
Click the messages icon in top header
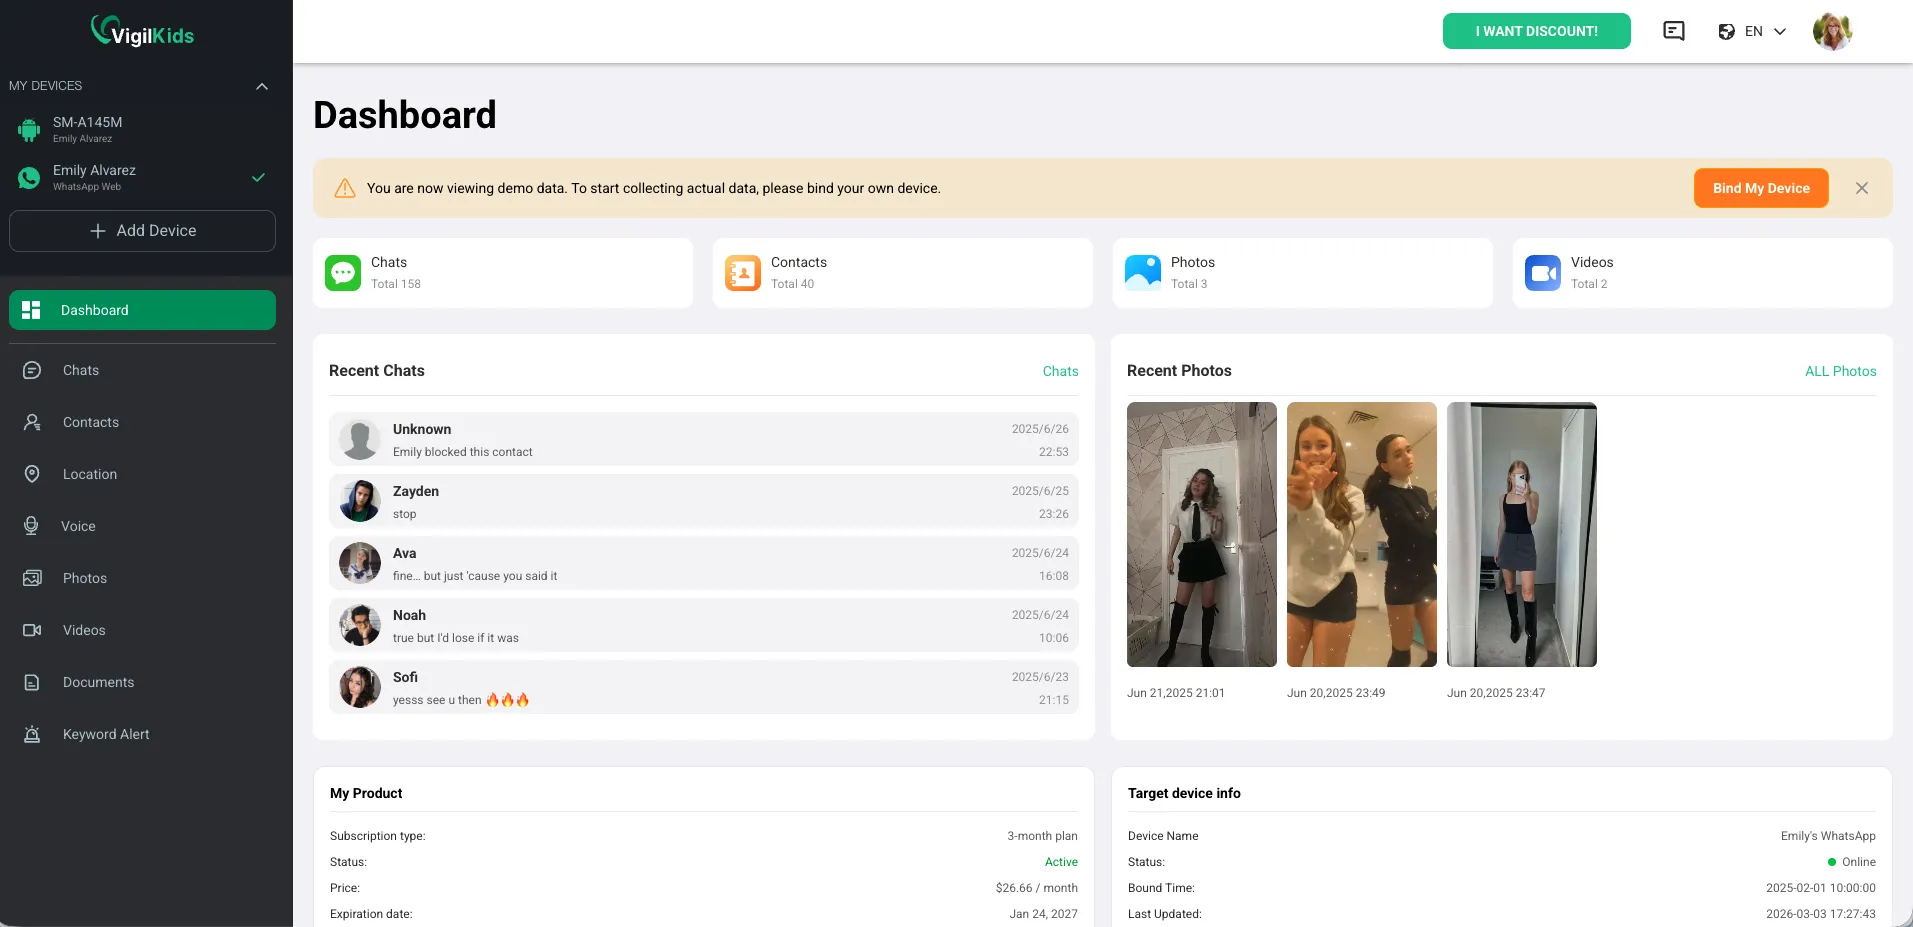[1673, 31]
